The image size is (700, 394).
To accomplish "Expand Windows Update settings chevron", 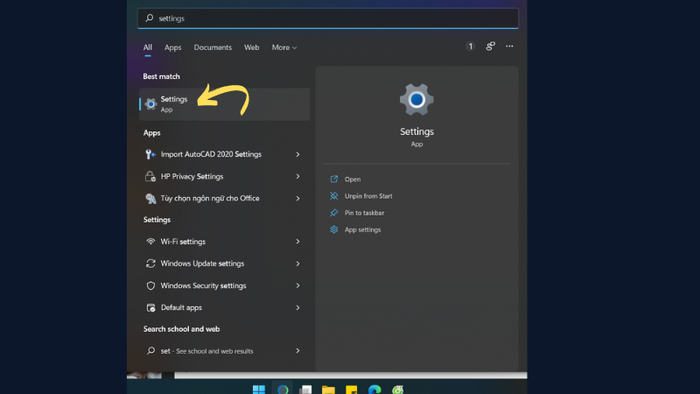I will point(298,263).
